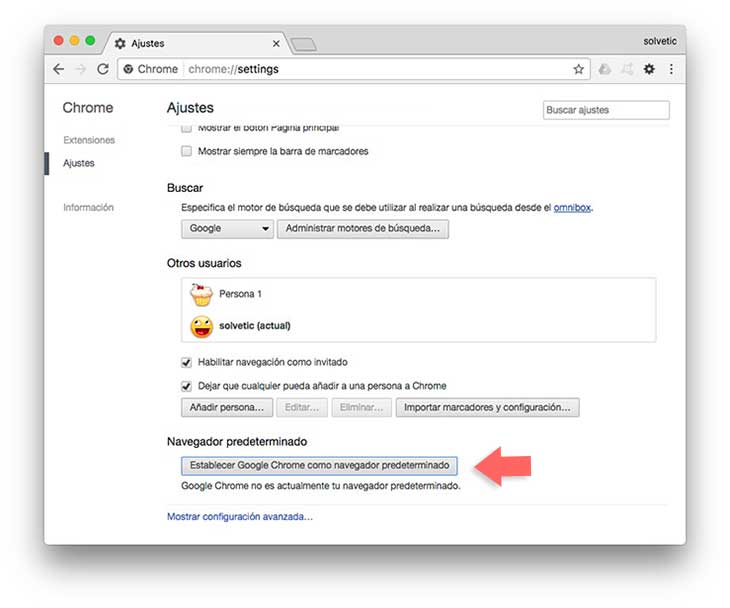Viewport: 730px width, 608px height.
Task: Open the solvetic profile switcher
Action: coord(660,41)
